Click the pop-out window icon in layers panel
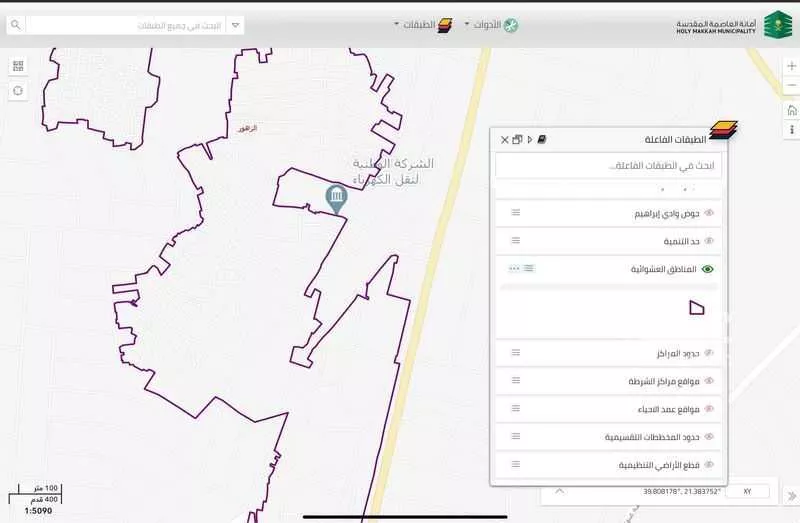The height and width of the screenshot is (523, 800). click(517, 140)
